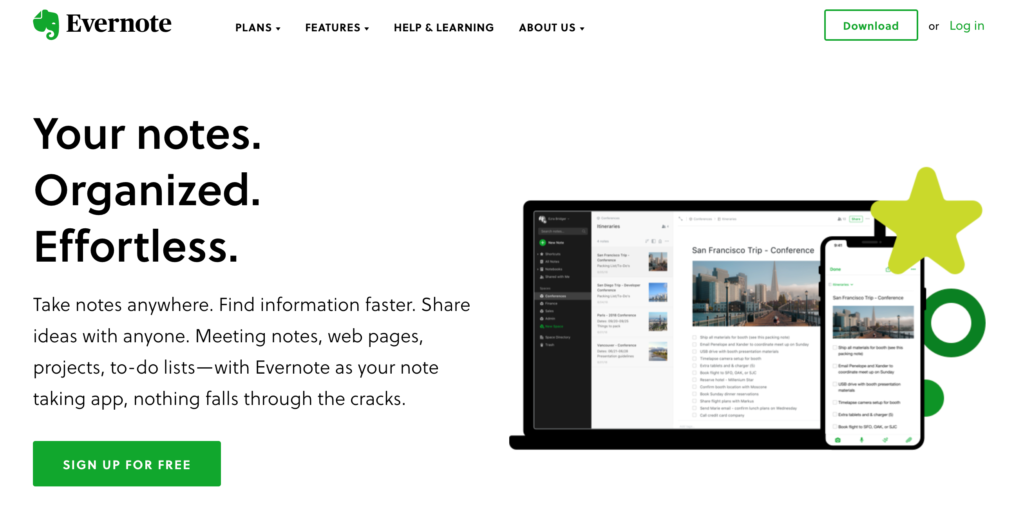Click the Search notes field in laptop mockup

tap(563, 231)
